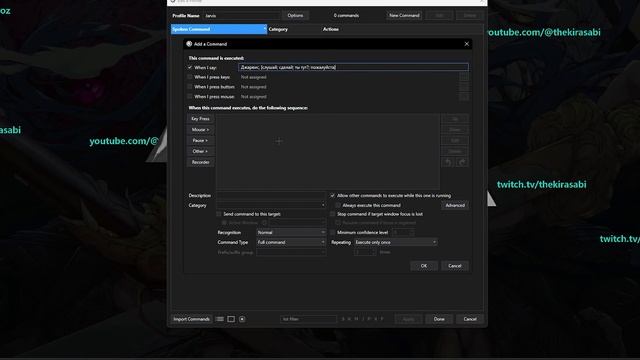Click the Description text field
Viewport: 640px width, 360px height.
click(271, 196)
